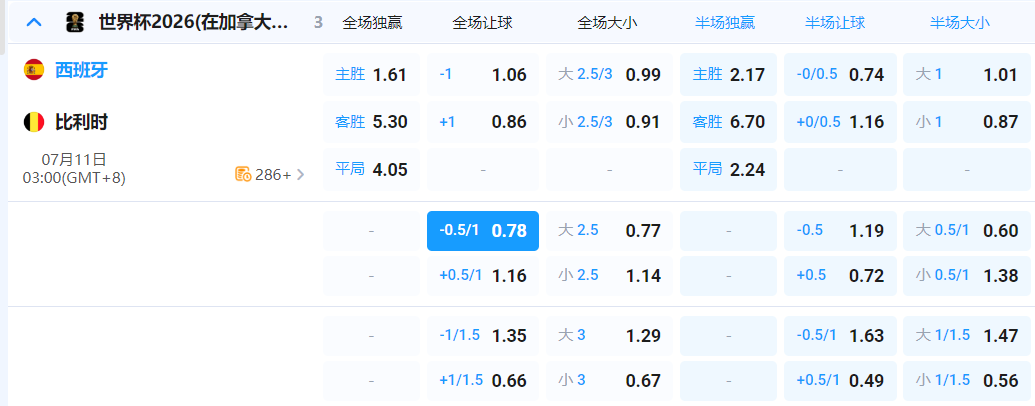Select 全场让球 column header
This screenshot has height=406, width=1035.
tap(483, 23)
